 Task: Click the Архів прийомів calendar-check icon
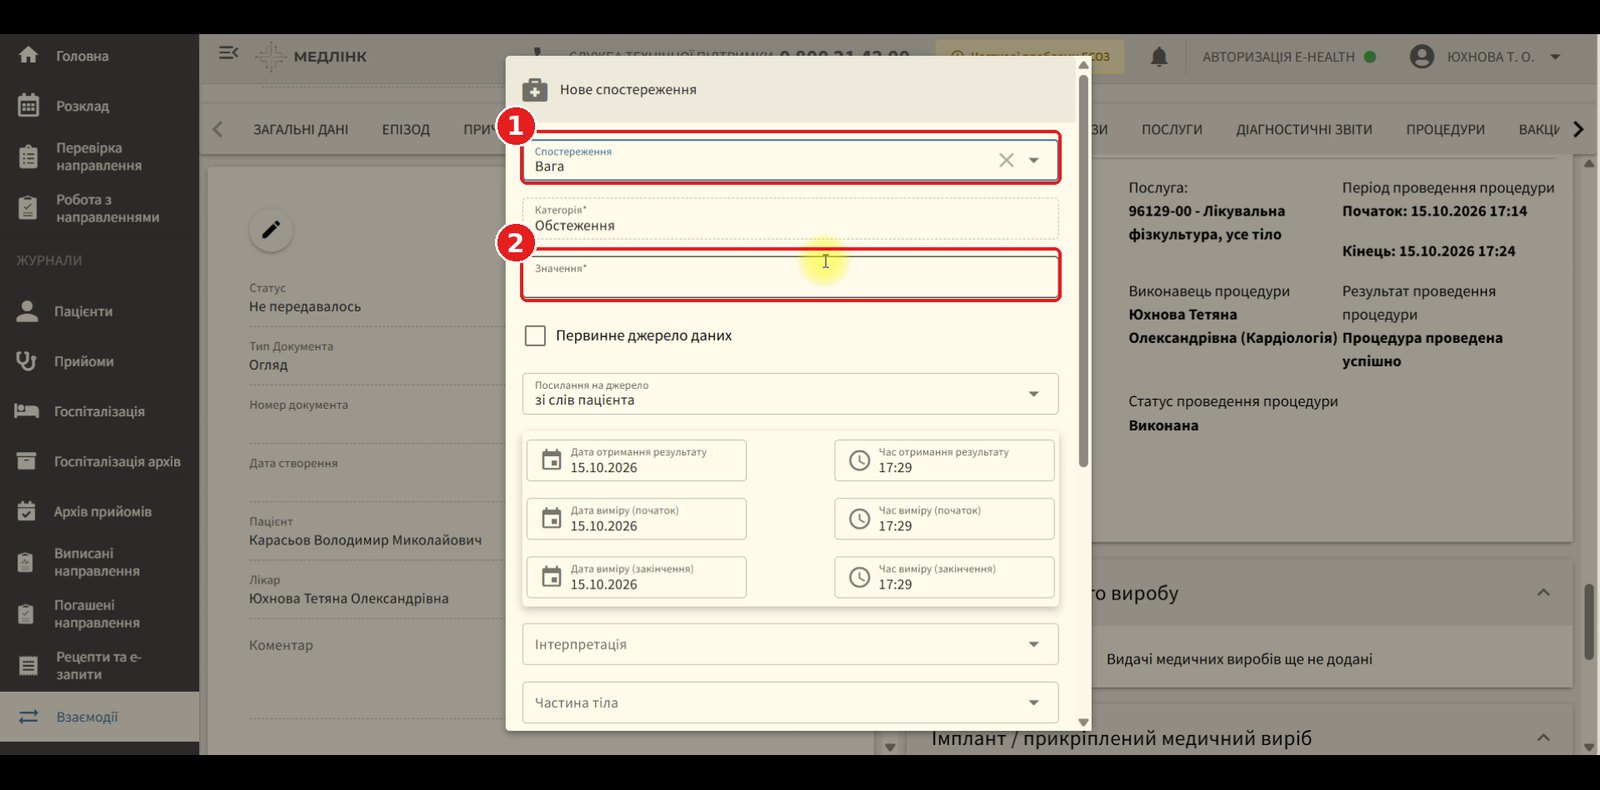[x=27, y=511]
